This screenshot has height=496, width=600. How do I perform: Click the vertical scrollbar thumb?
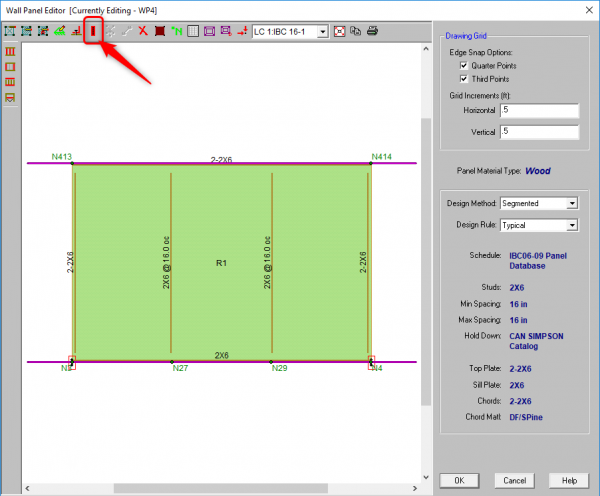426,262
